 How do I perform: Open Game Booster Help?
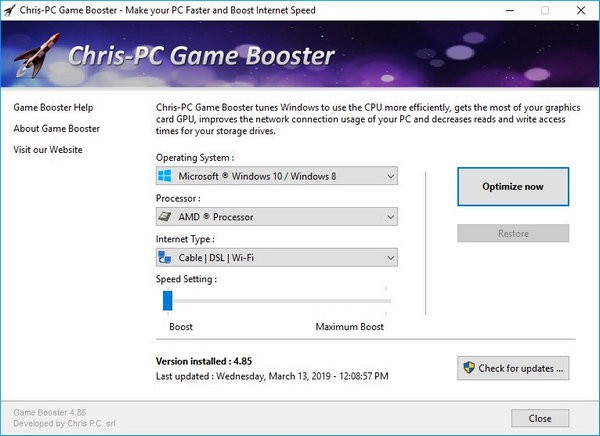(x=53, y=108)
